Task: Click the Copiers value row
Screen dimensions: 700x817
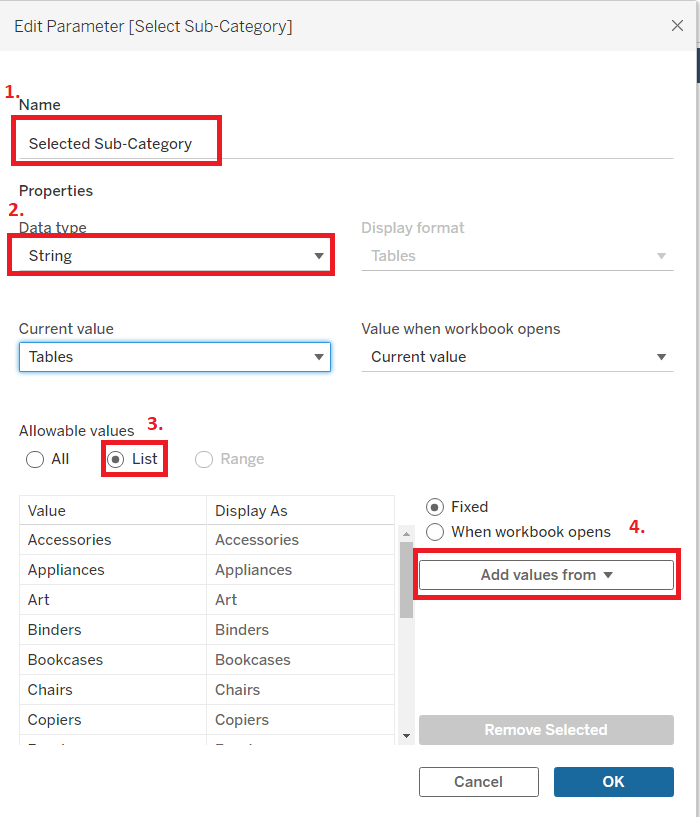Action: pyautogui.click(x=55, y=720)
